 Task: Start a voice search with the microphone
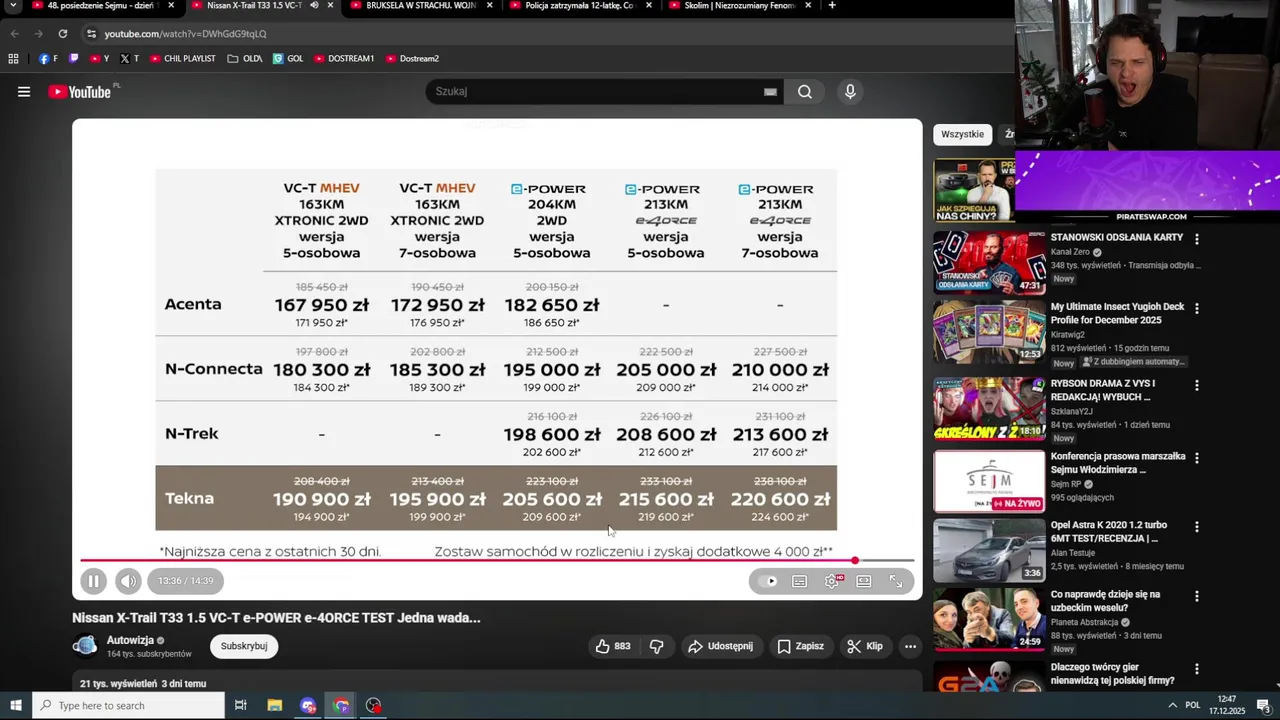tap(850, 91)
